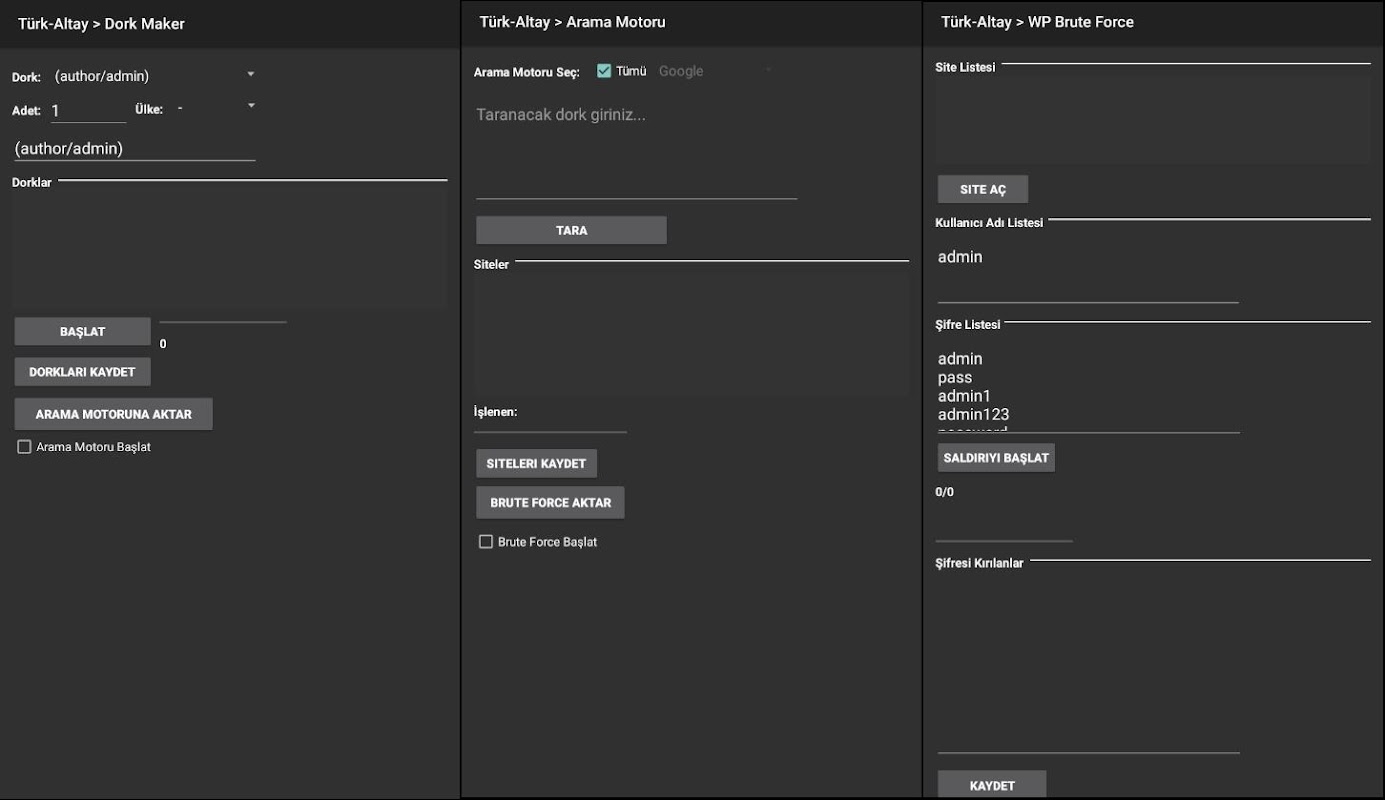Click the 0/0 brute force progress bar
1385x800 pixels.
(x=1004, y=541)
